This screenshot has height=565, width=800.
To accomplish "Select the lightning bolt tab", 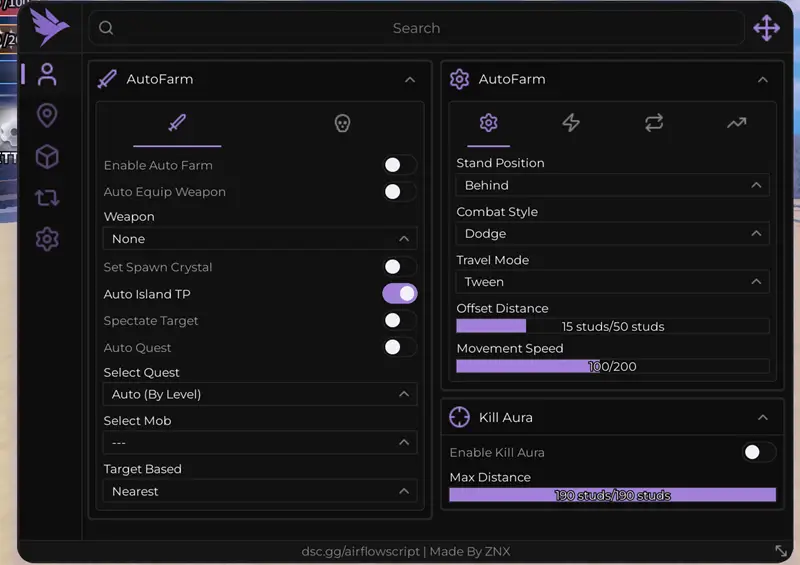I will coord(571,123).
